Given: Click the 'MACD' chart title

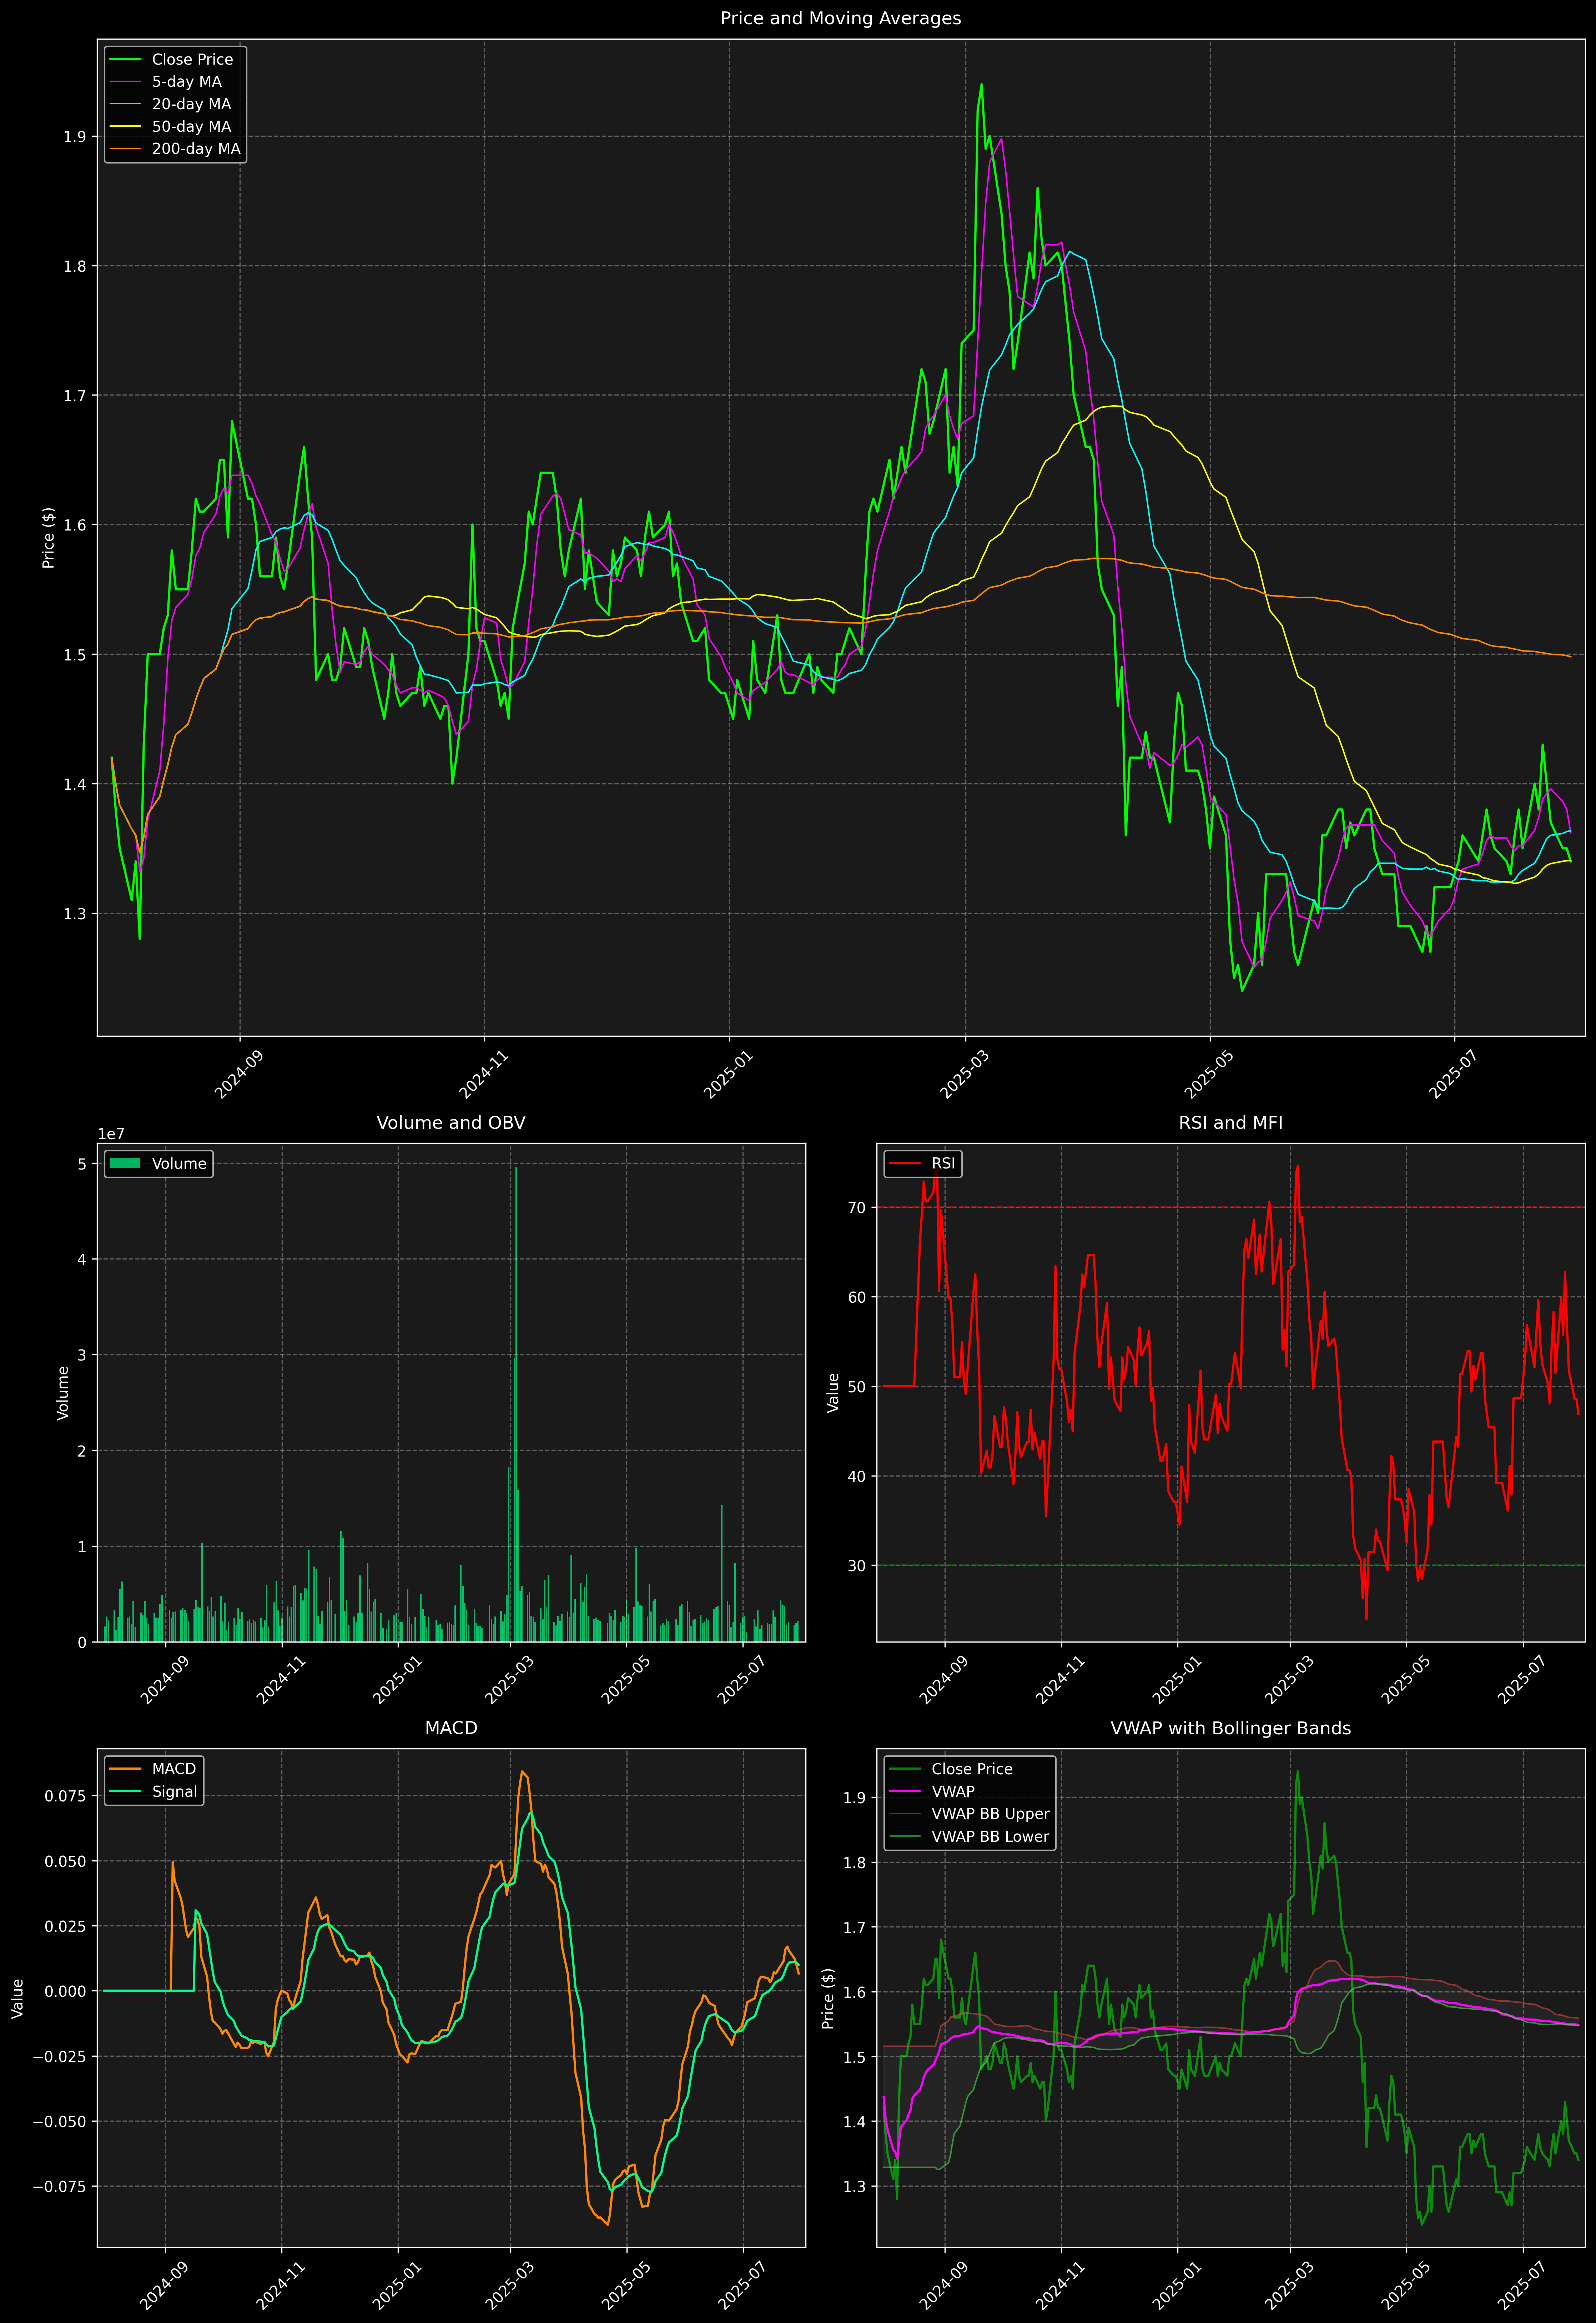Looking at the screenshot, I should pos(451,1728).
